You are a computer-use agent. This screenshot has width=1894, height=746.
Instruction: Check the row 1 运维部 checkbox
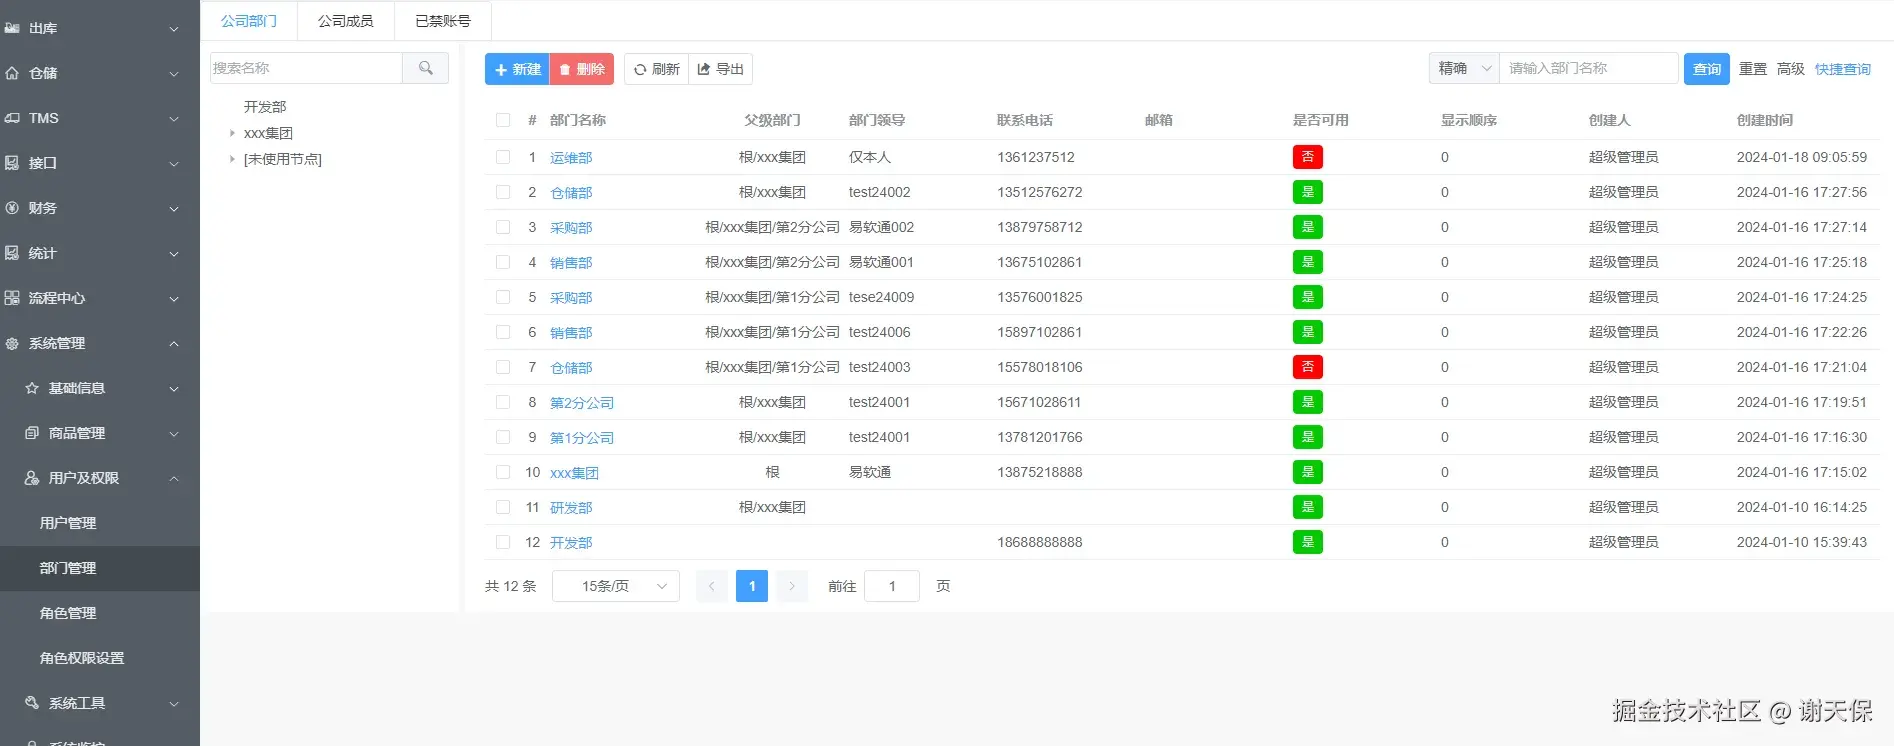503,157
